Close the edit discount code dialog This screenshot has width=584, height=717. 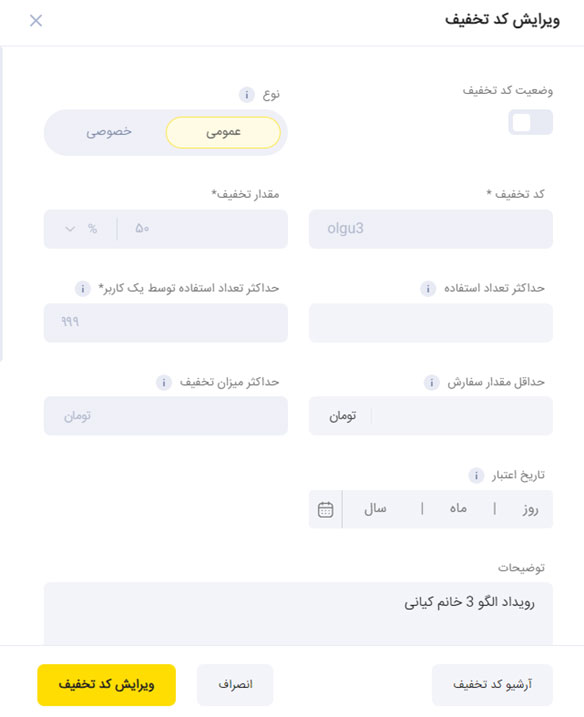pos(36,20)
